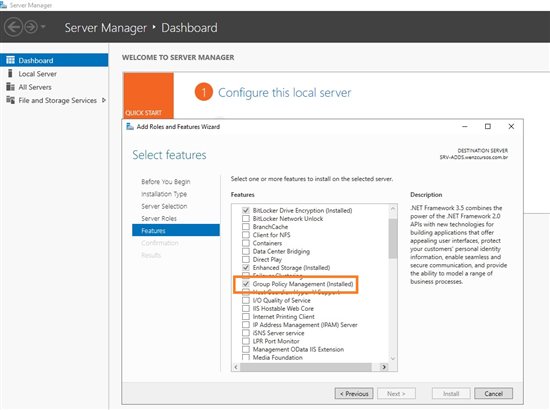
Task: Click the Dashboard breadcrumb in the header
Action: click(x=189, y=28)
